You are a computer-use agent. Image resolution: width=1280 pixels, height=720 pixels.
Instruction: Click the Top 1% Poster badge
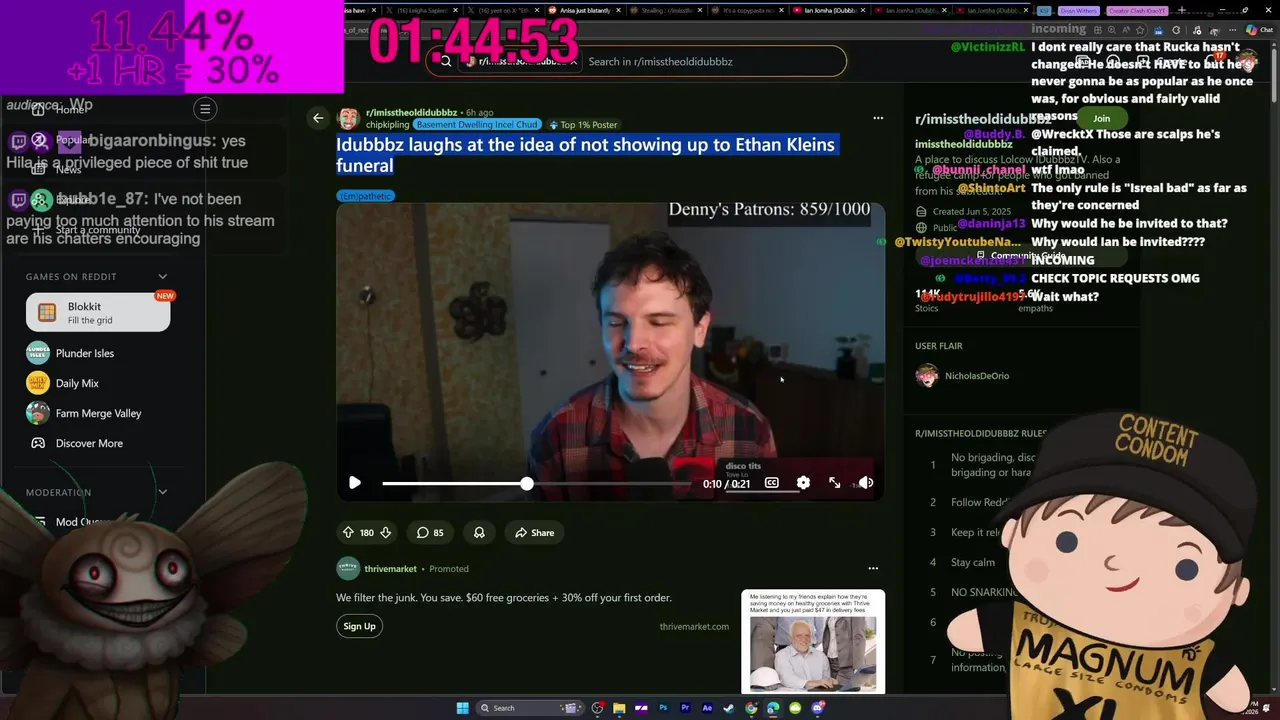582,125
